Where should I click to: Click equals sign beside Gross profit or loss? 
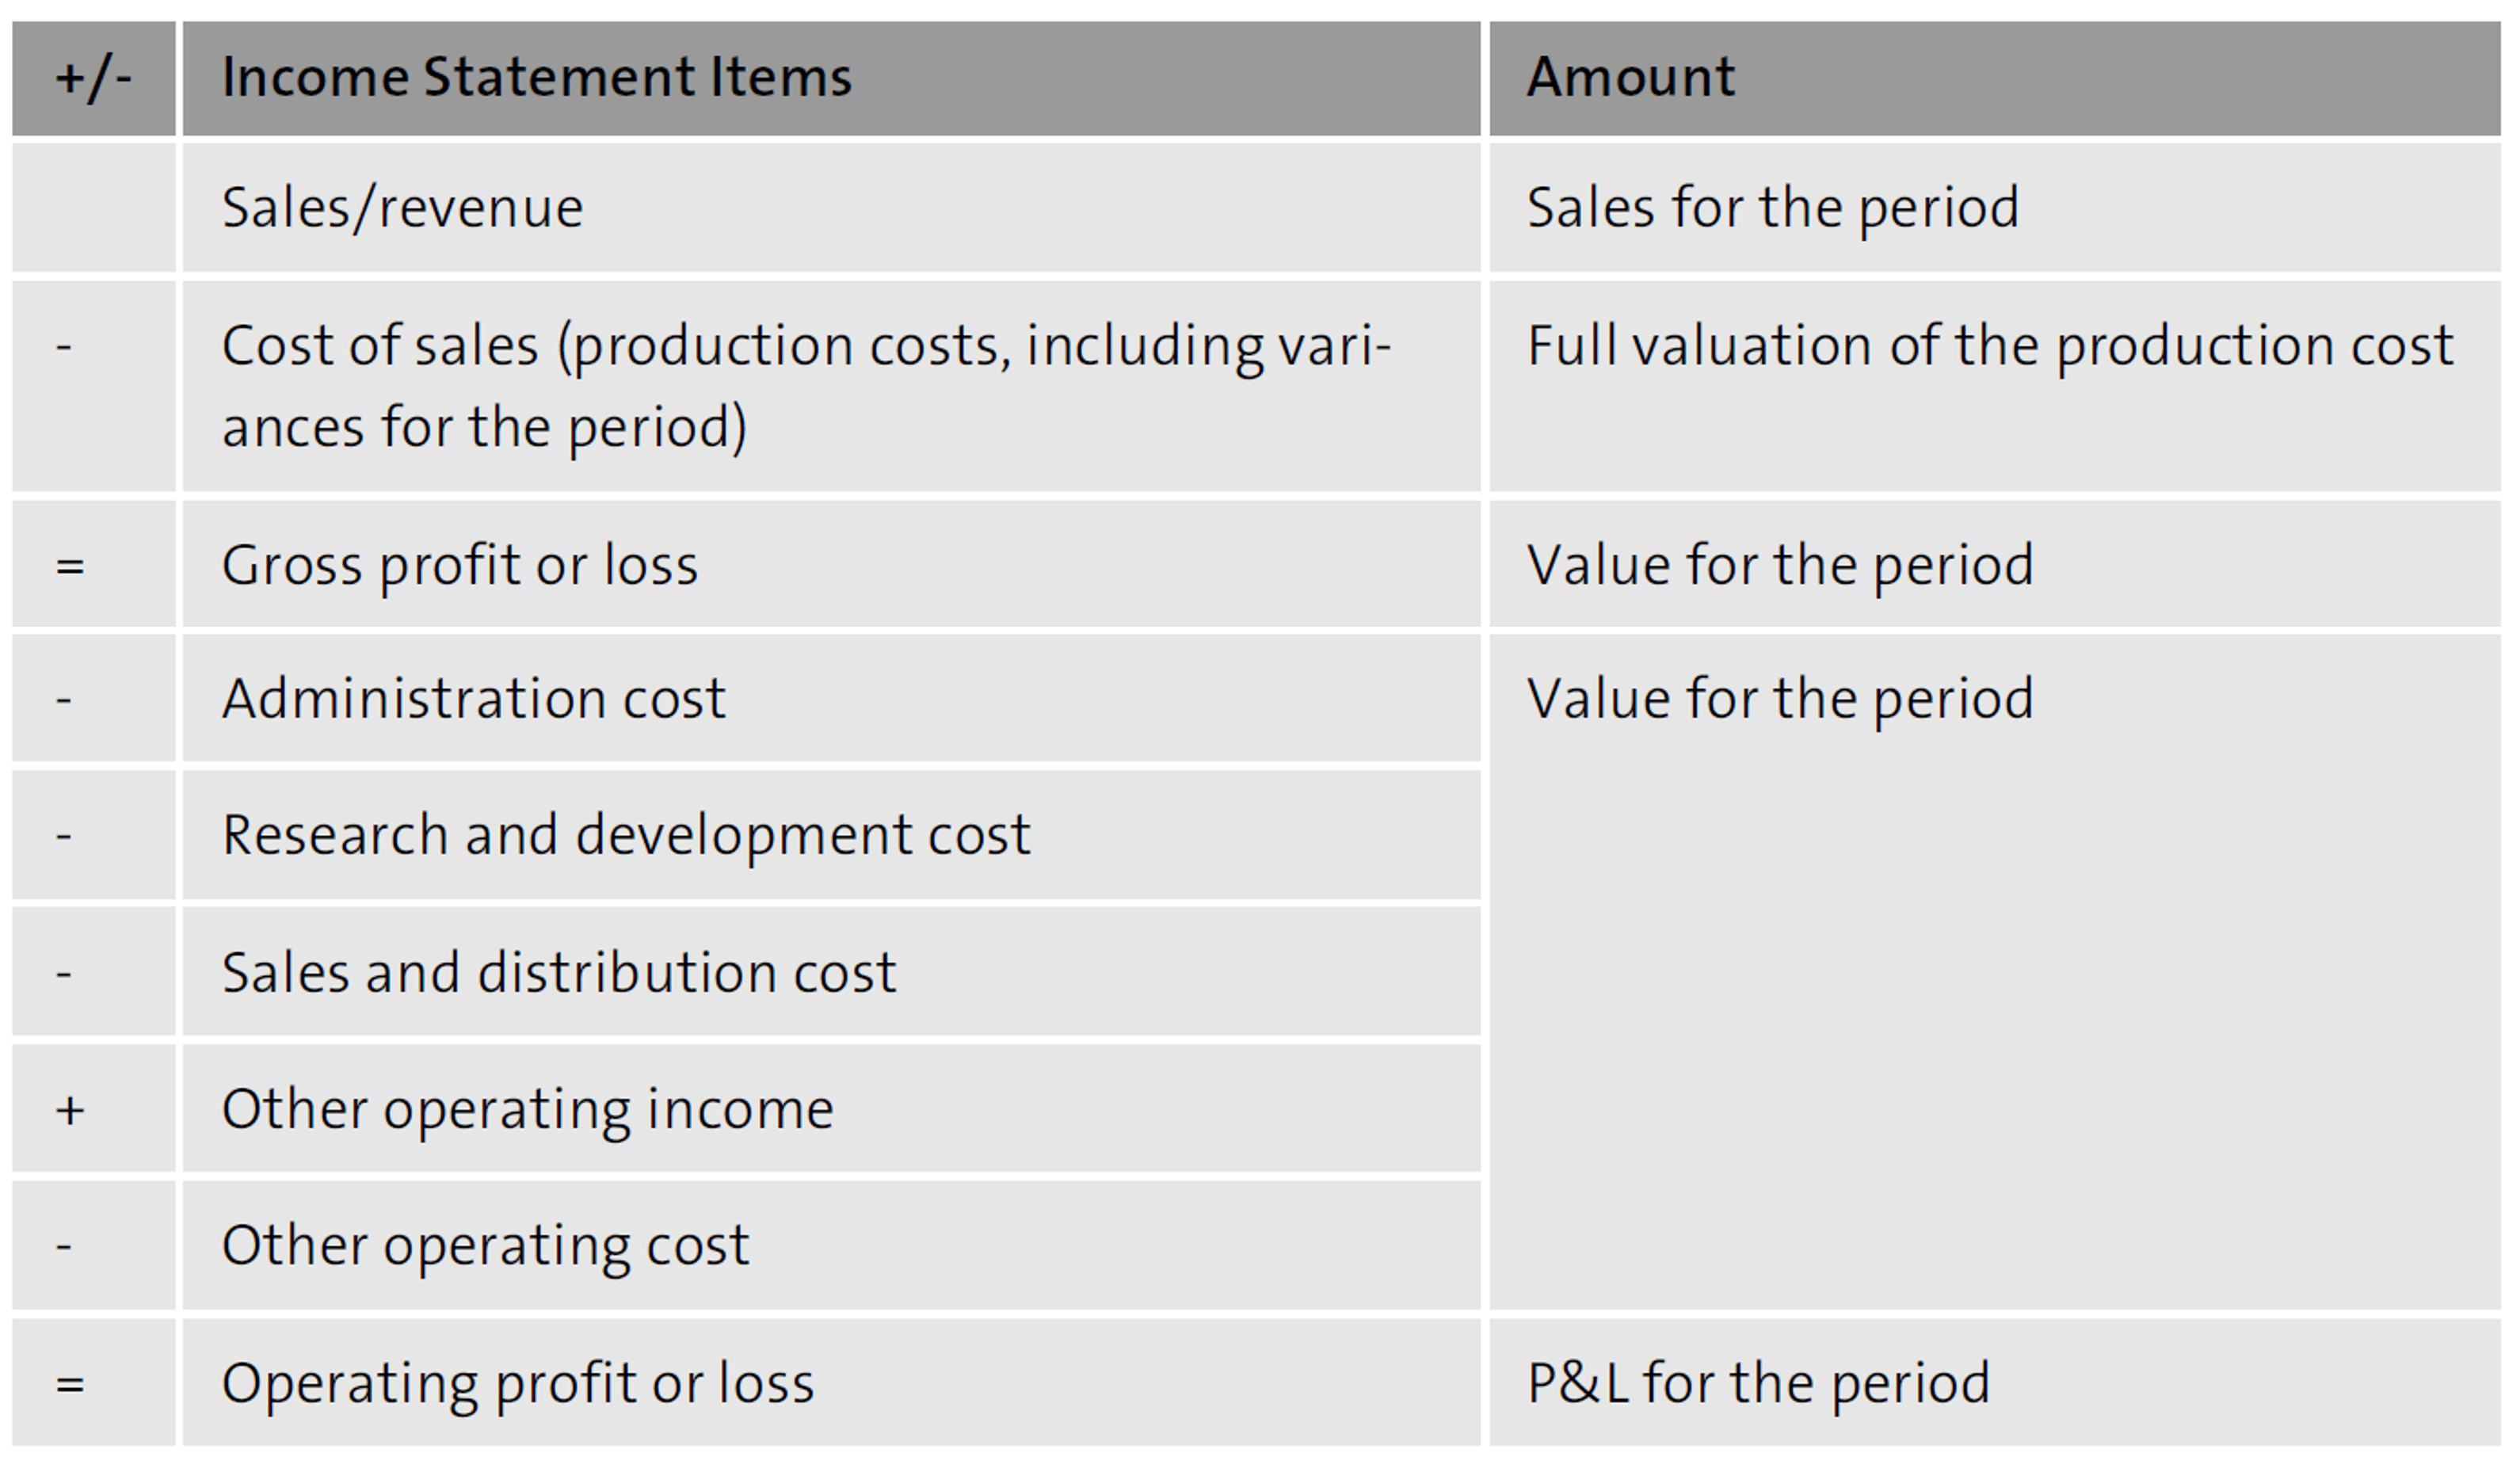click(x=70, y=567)
